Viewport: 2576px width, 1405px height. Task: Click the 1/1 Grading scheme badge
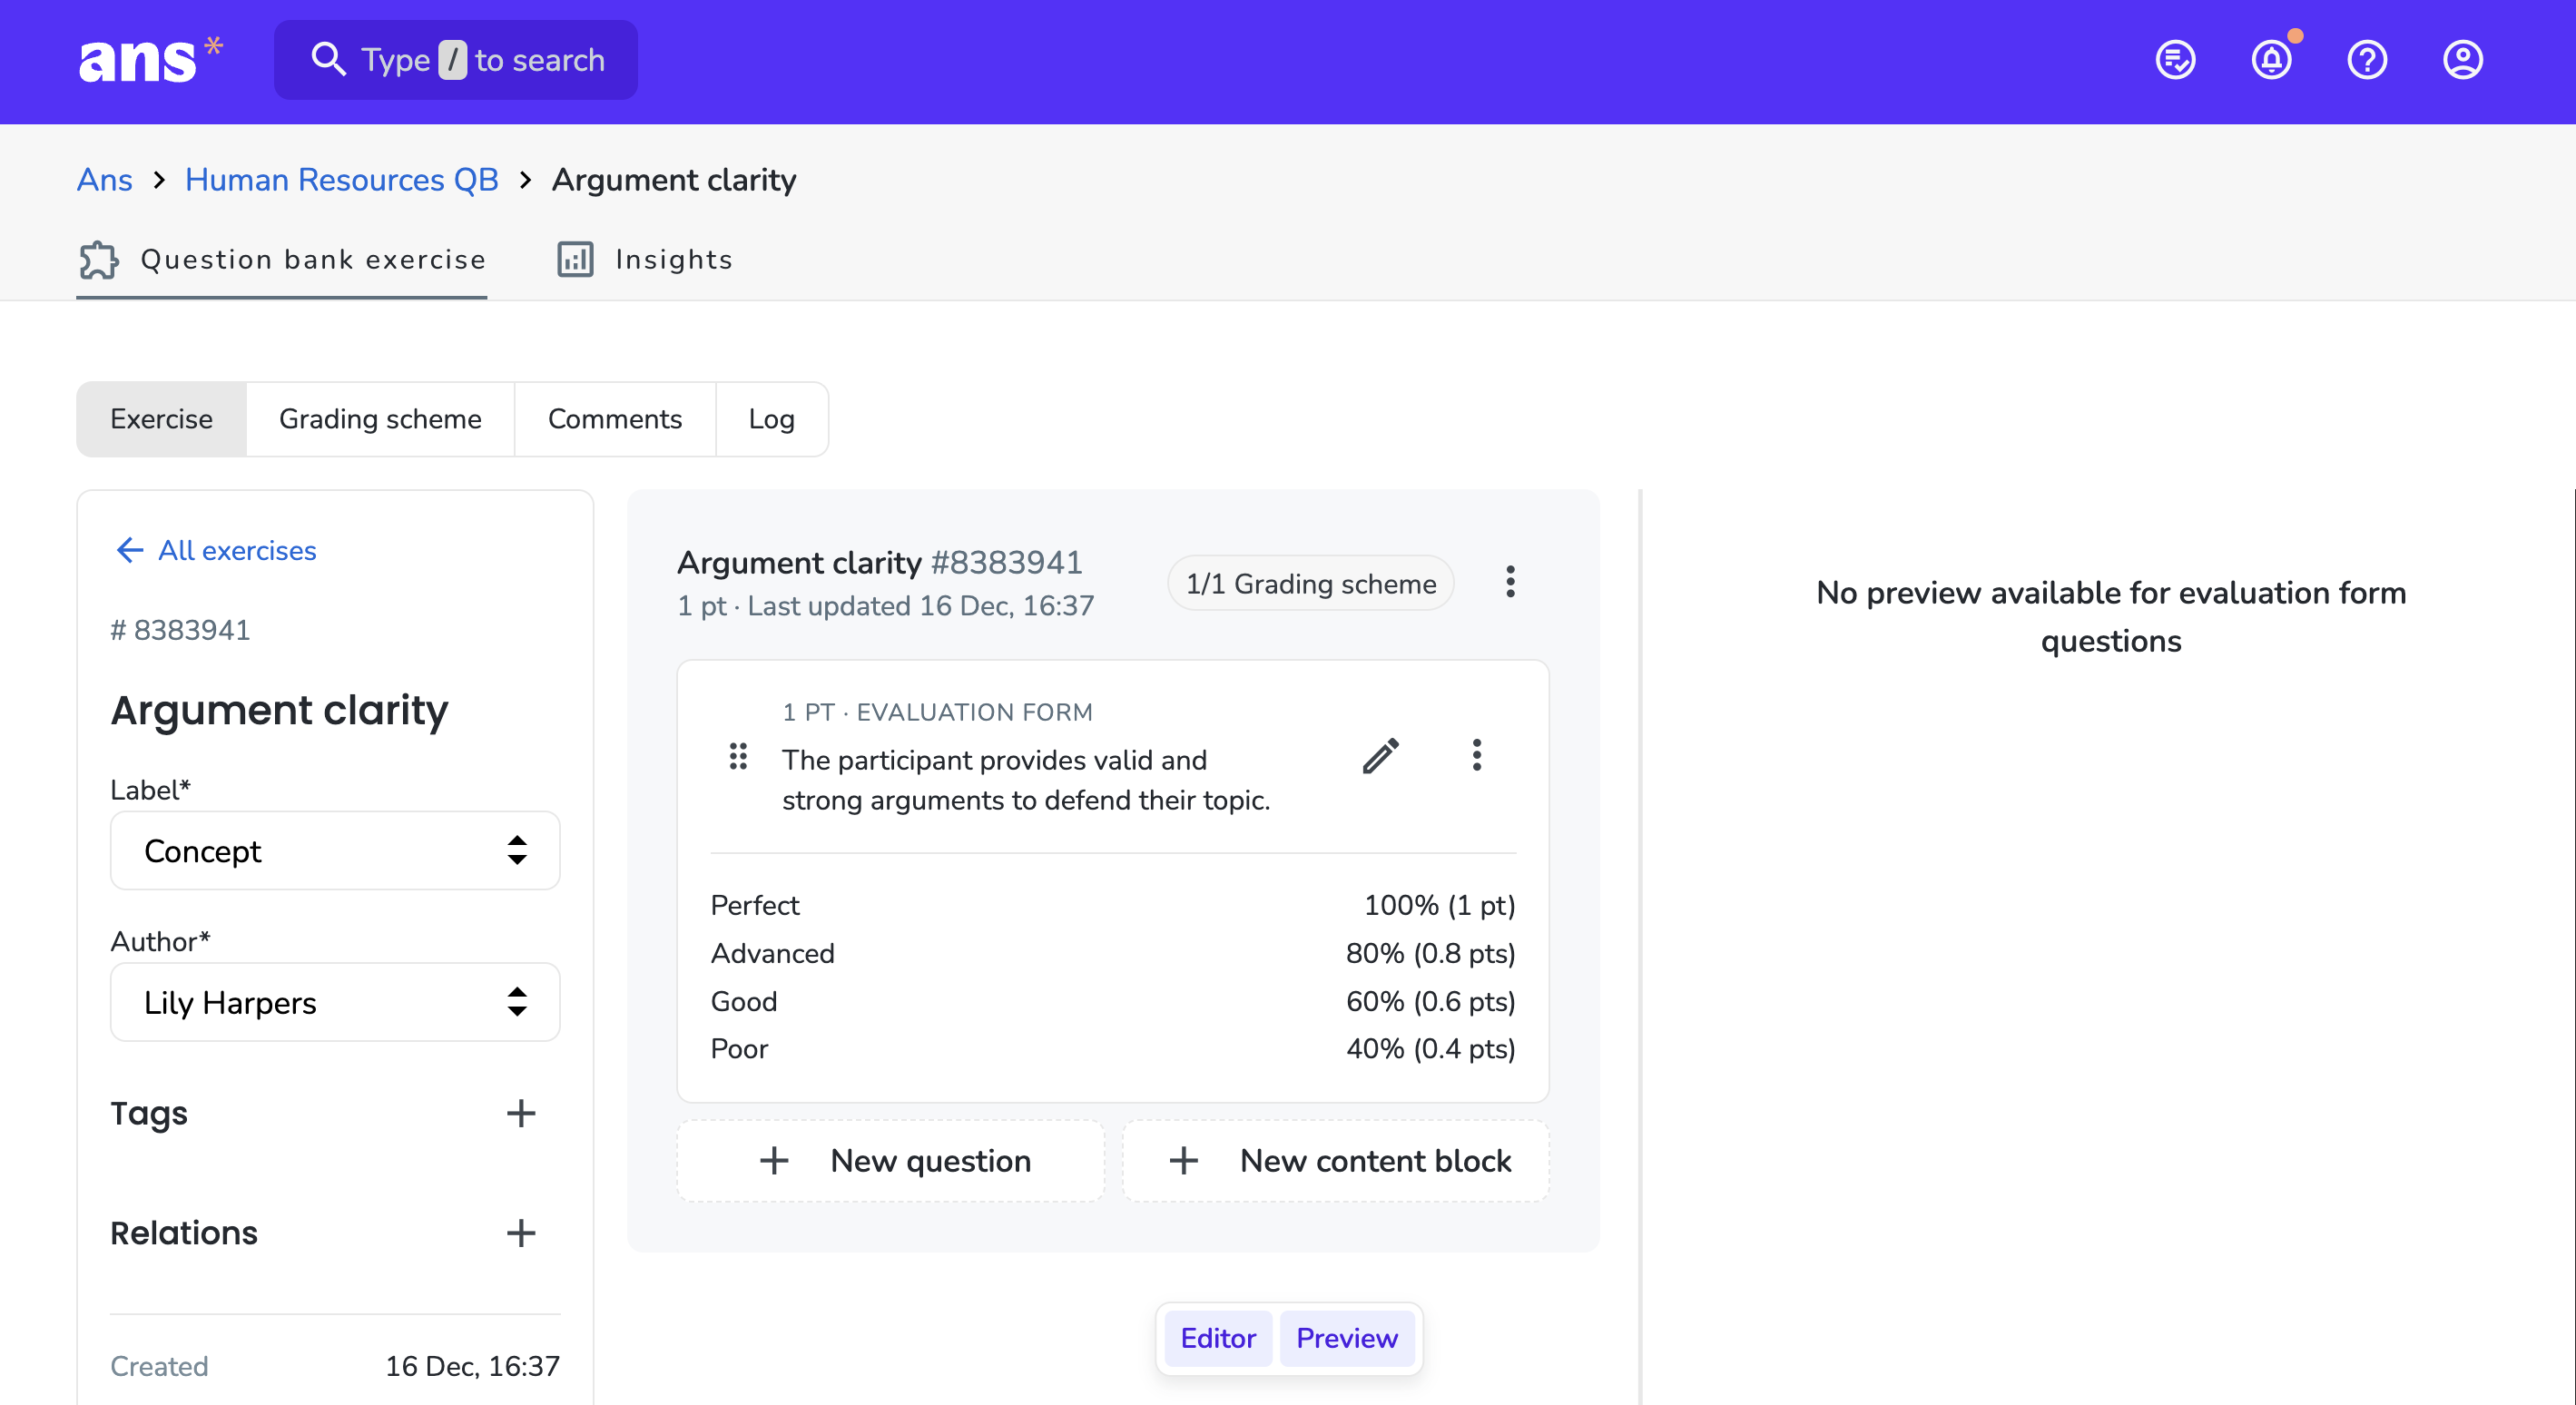(x=1311, y=583)
